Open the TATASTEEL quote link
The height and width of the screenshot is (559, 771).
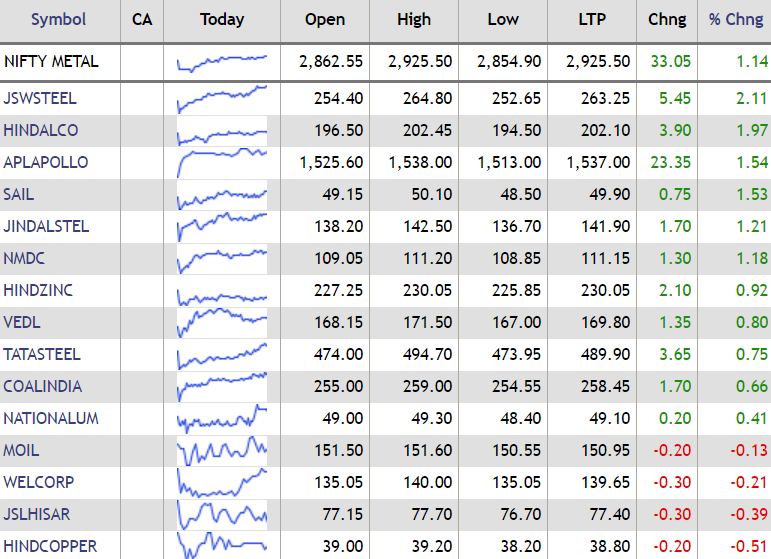tap(42, 354)
